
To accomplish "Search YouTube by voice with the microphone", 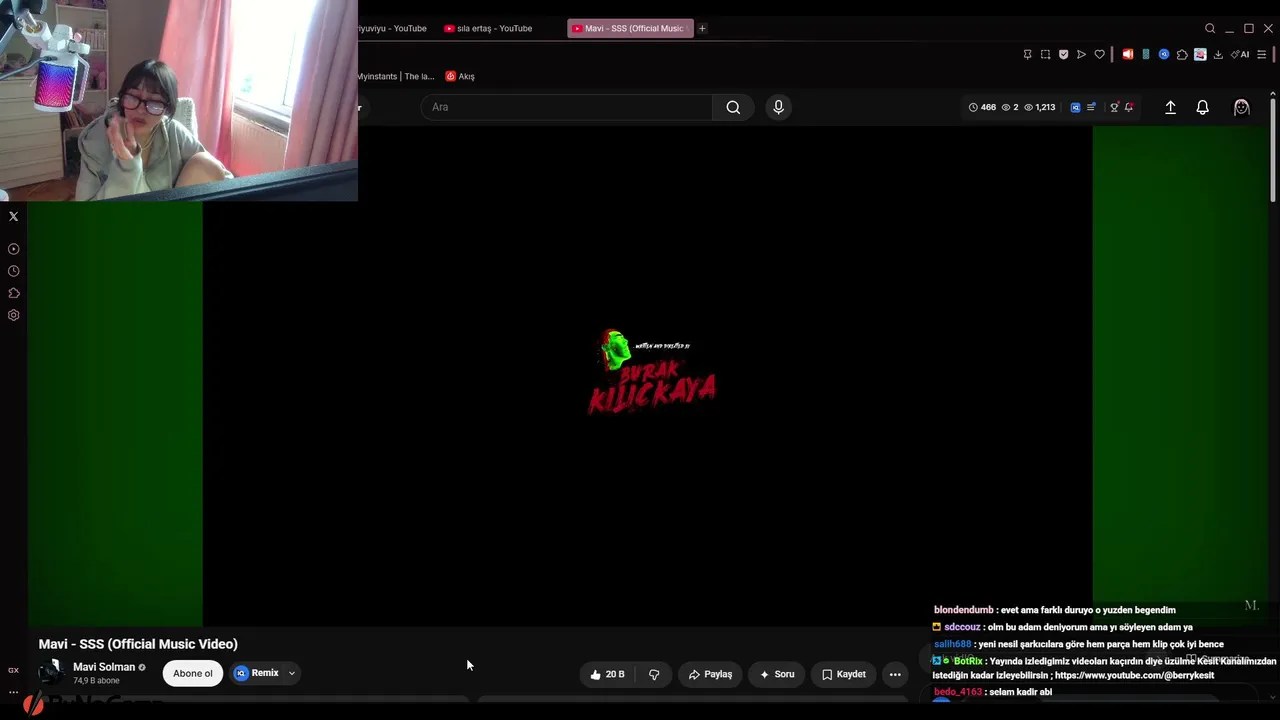I will (x=778, y=107).
